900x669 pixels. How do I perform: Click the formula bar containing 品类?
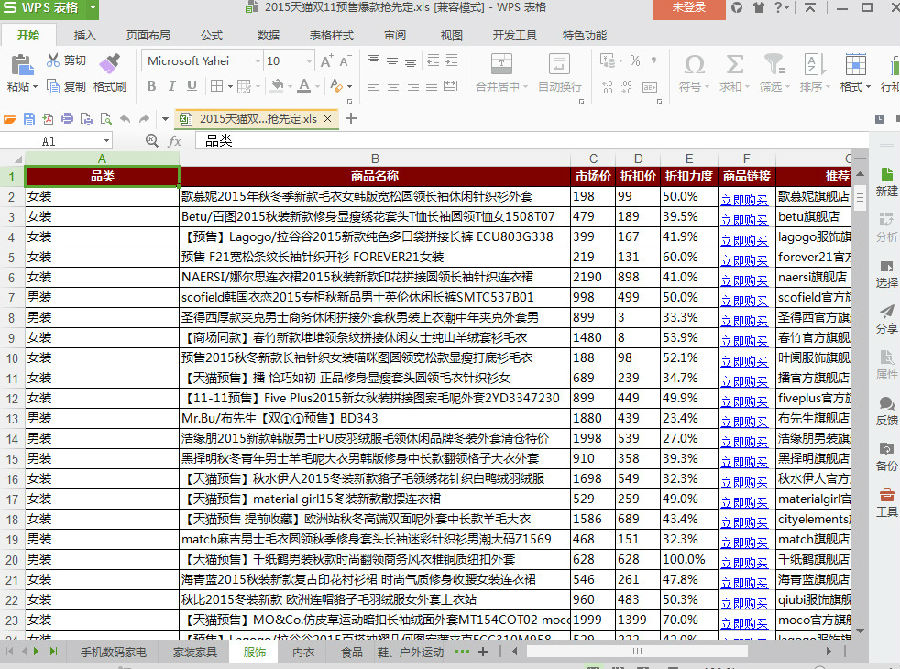point(531,141)
